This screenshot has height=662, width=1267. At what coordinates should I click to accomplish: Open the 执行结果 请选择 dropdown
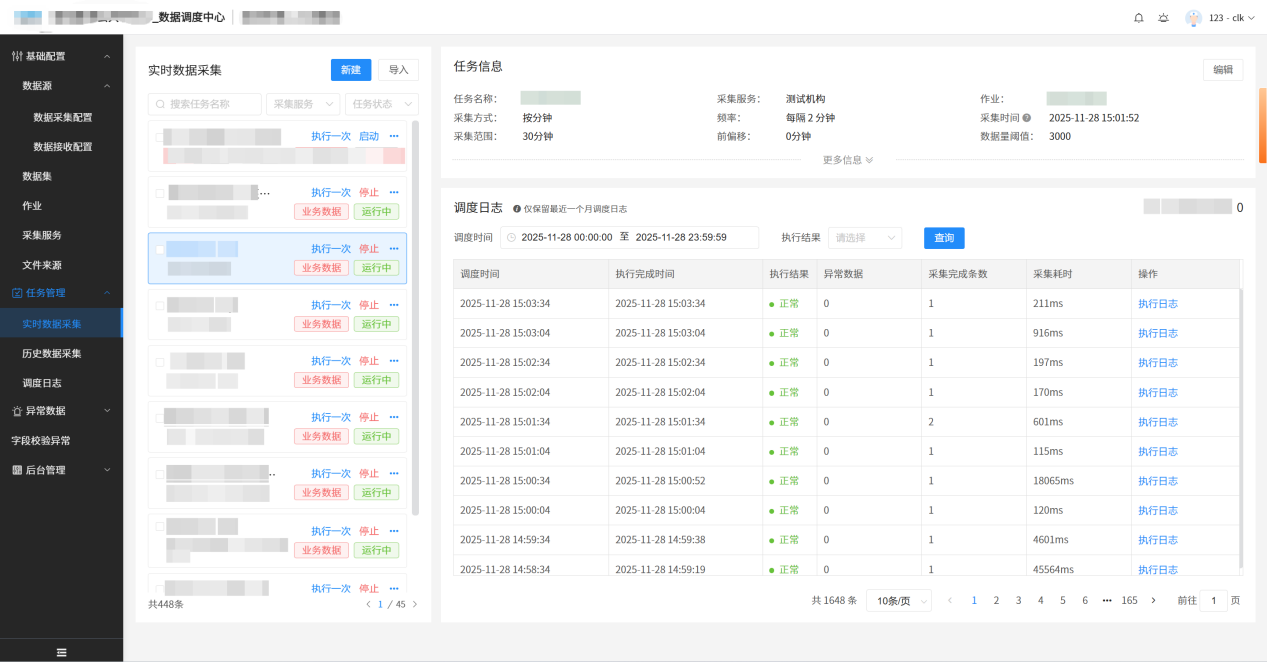coord(864,238)
